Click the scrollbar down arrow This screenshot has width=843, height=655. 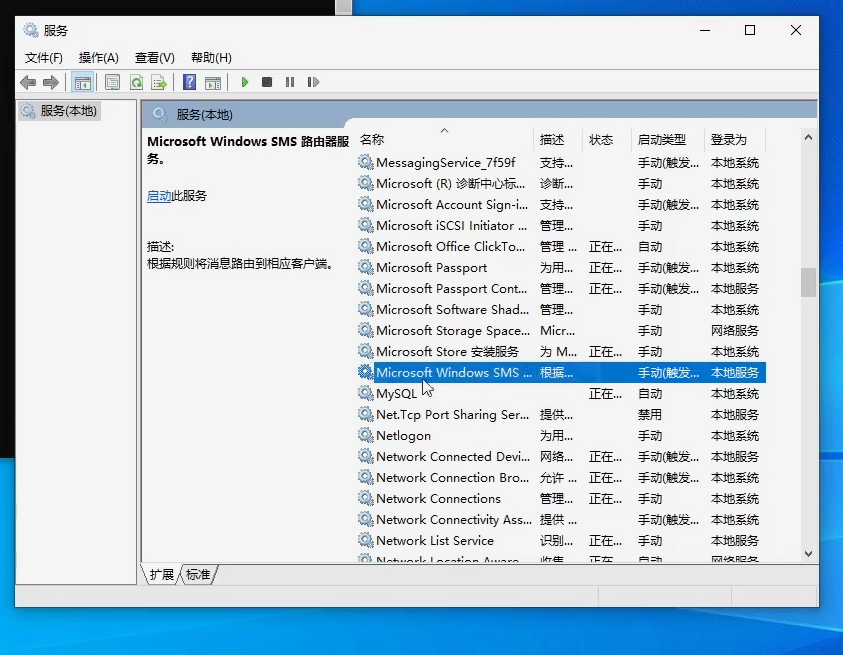[x=807, y=553]
